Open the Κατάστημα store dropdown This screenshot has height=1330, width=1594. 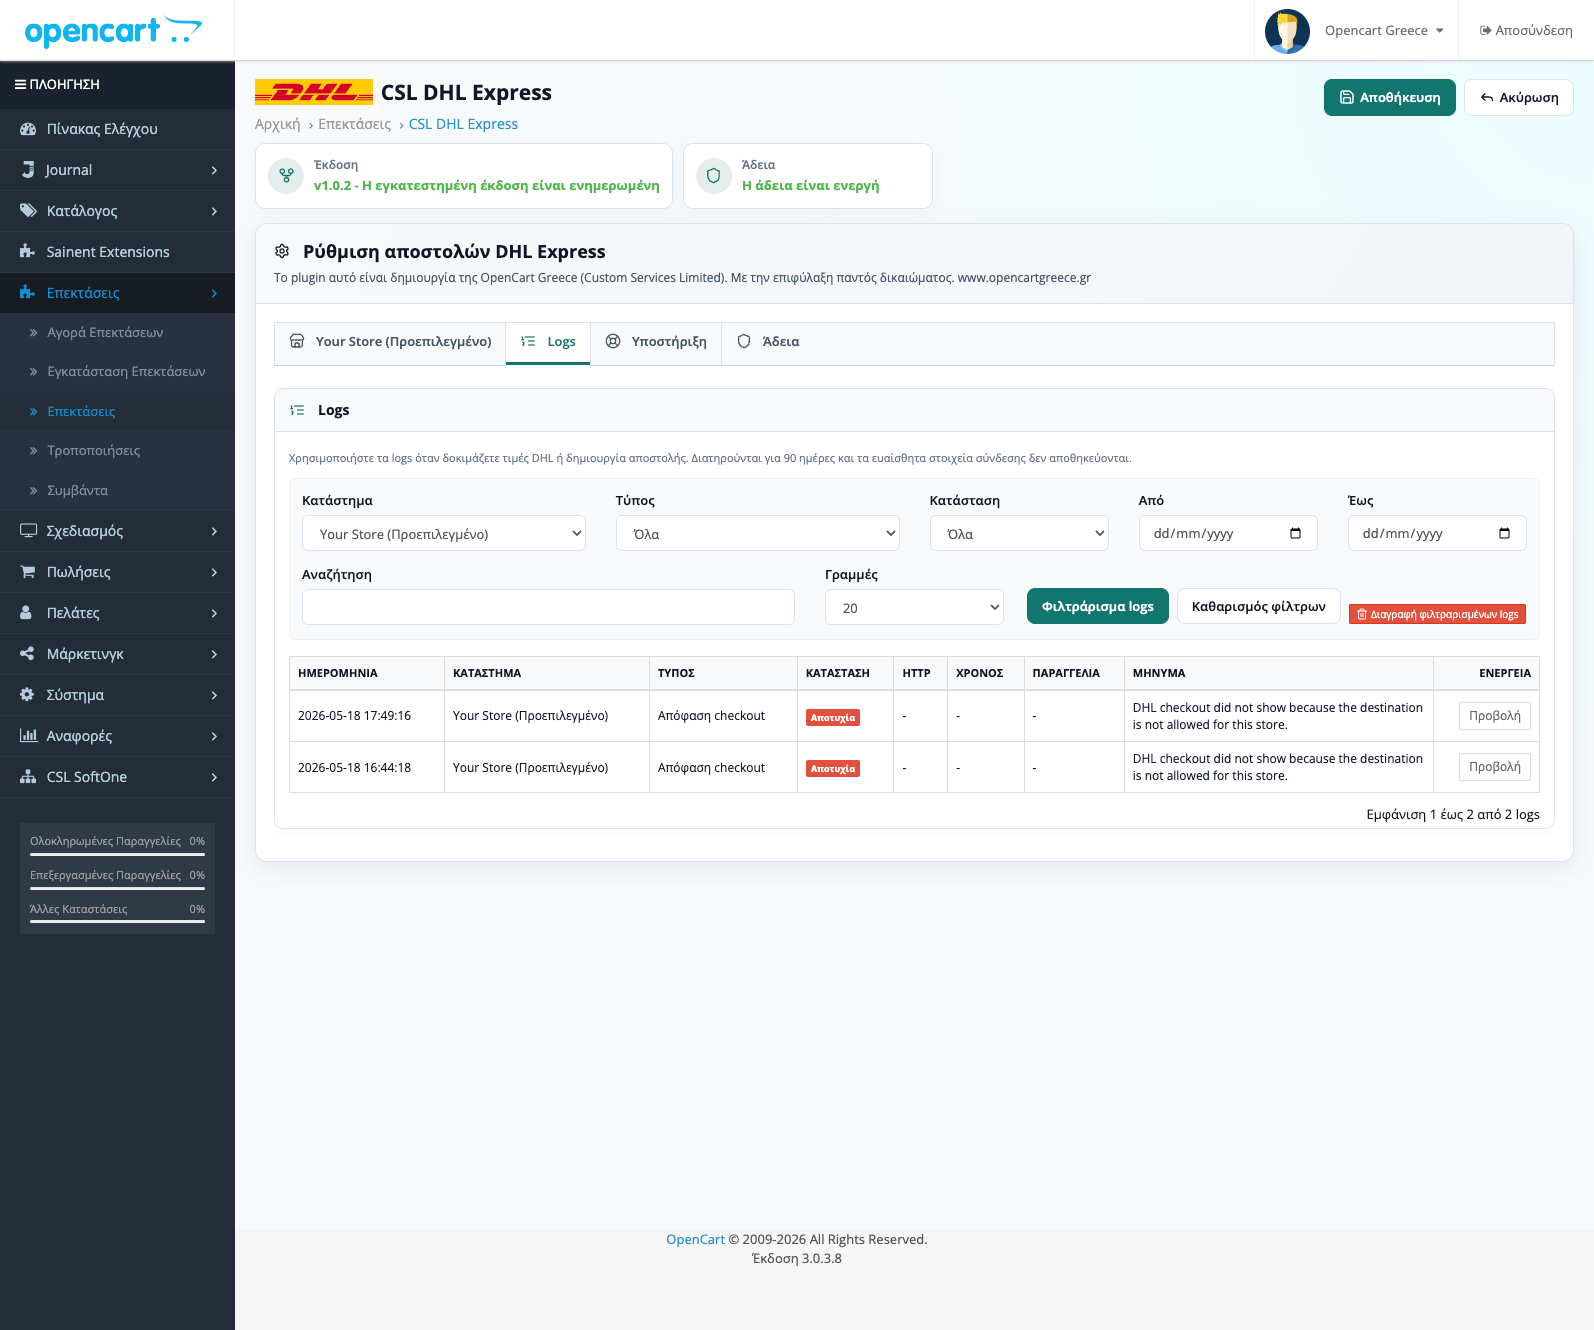pyautogui.click(x=444, y=533)
